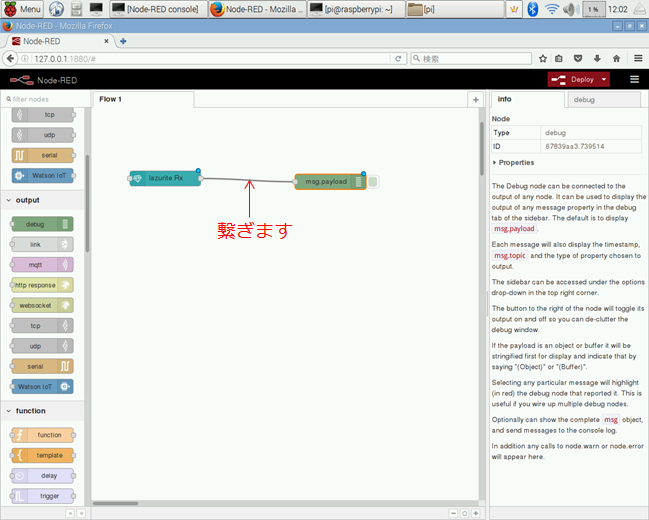Click the volume speaker tray icon
Image resolution: width=649 pixels, height=520 pixels.
571,9
